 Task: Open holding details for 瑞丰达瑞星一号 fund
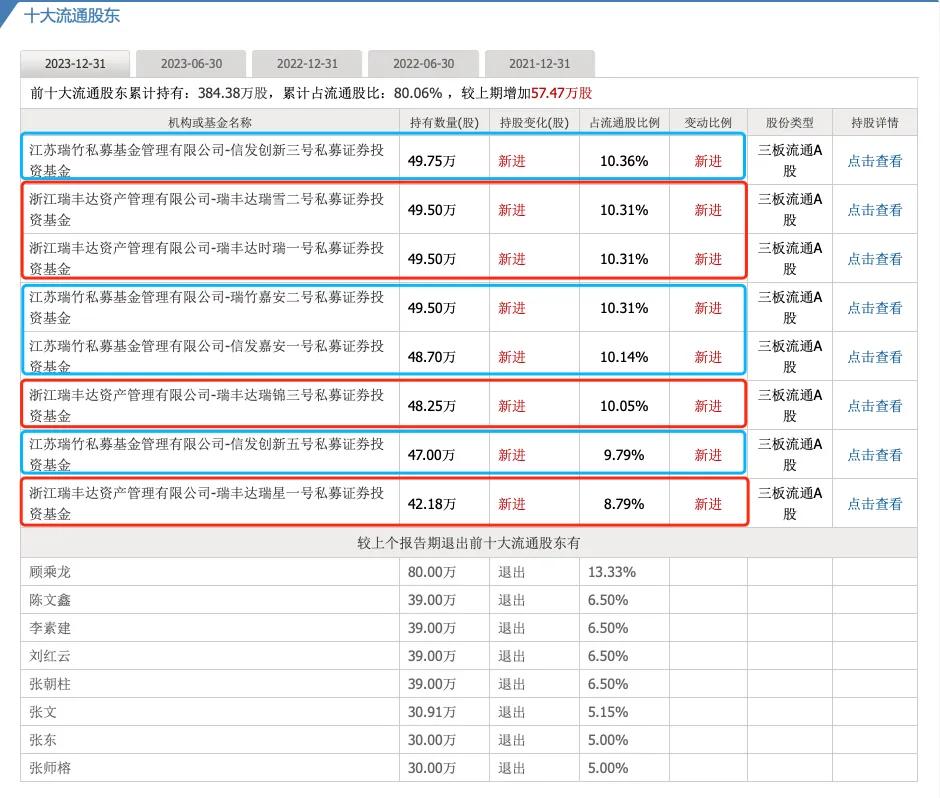(x=874, y=503)
